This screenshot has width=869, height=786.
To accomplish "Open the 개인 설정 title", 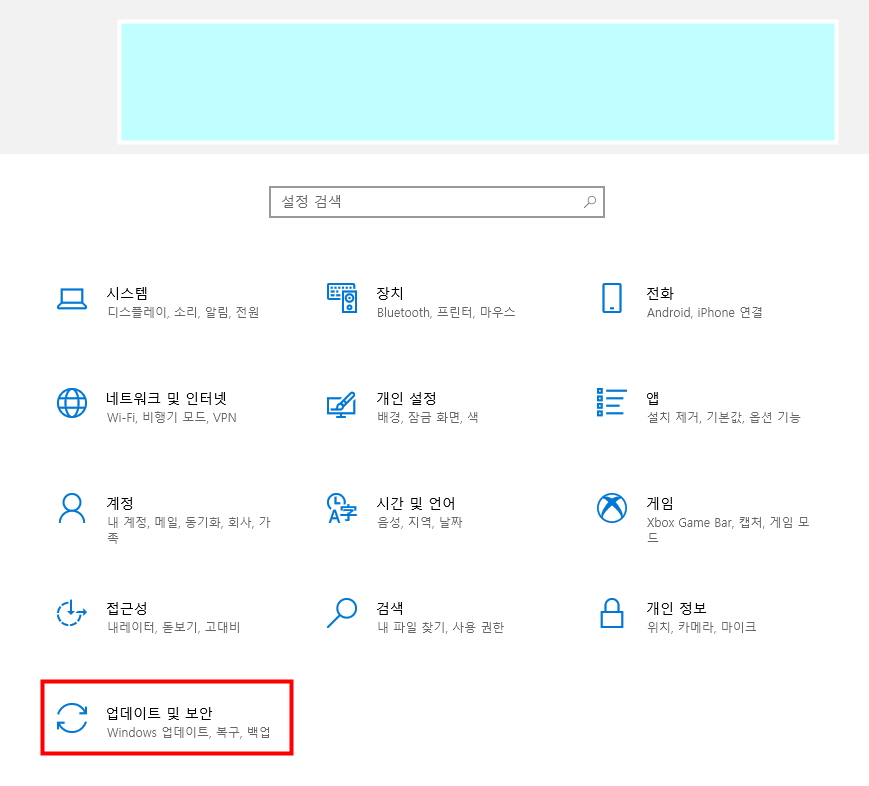I will point(406,398).
